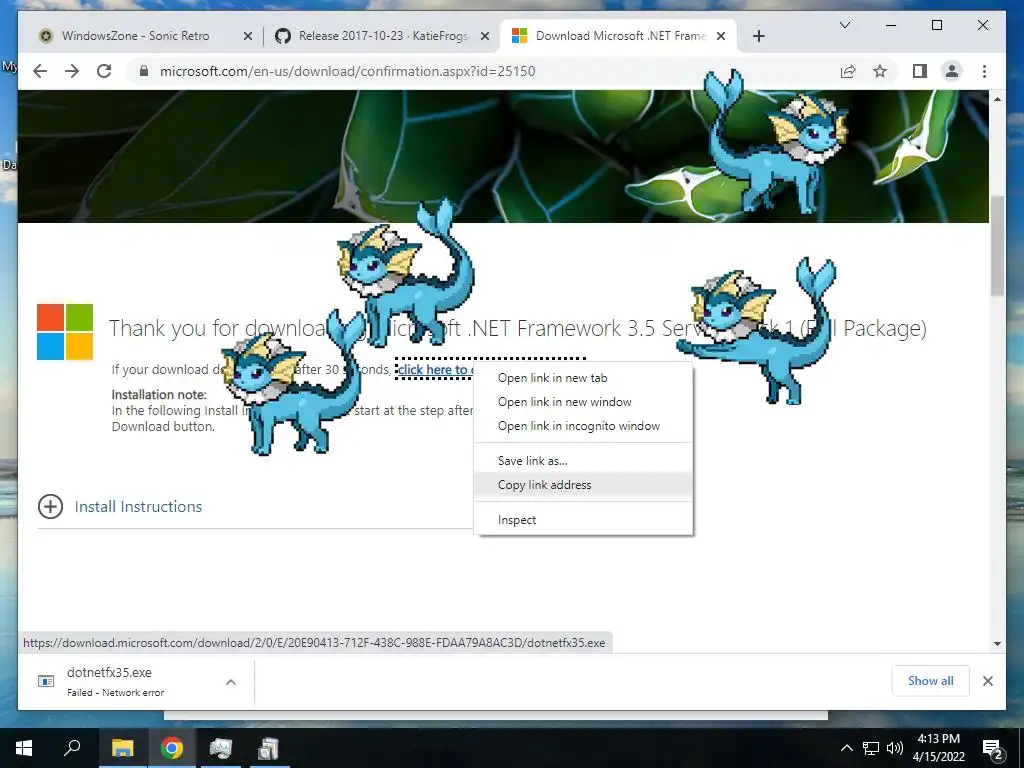1024x768 pixels.
Task: Open the monitor app icon in taskbar
Action: 221,748
